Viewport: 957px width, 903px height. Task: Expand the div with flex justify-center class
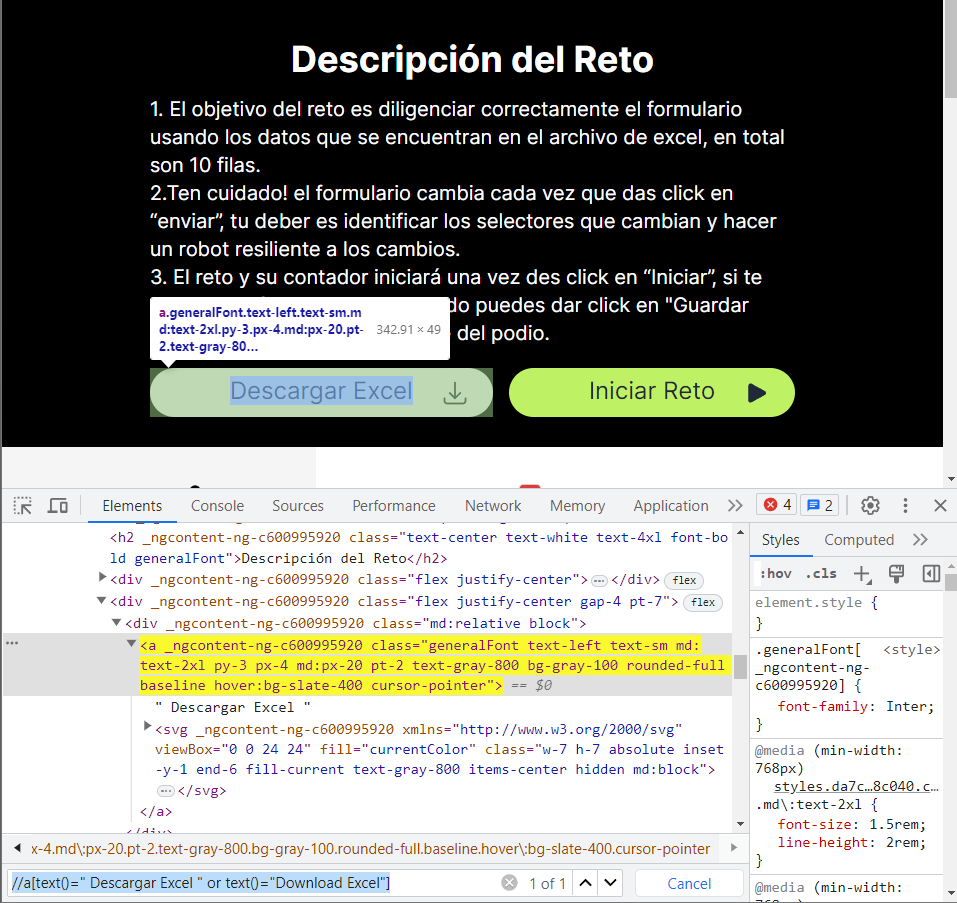point(104,578)
